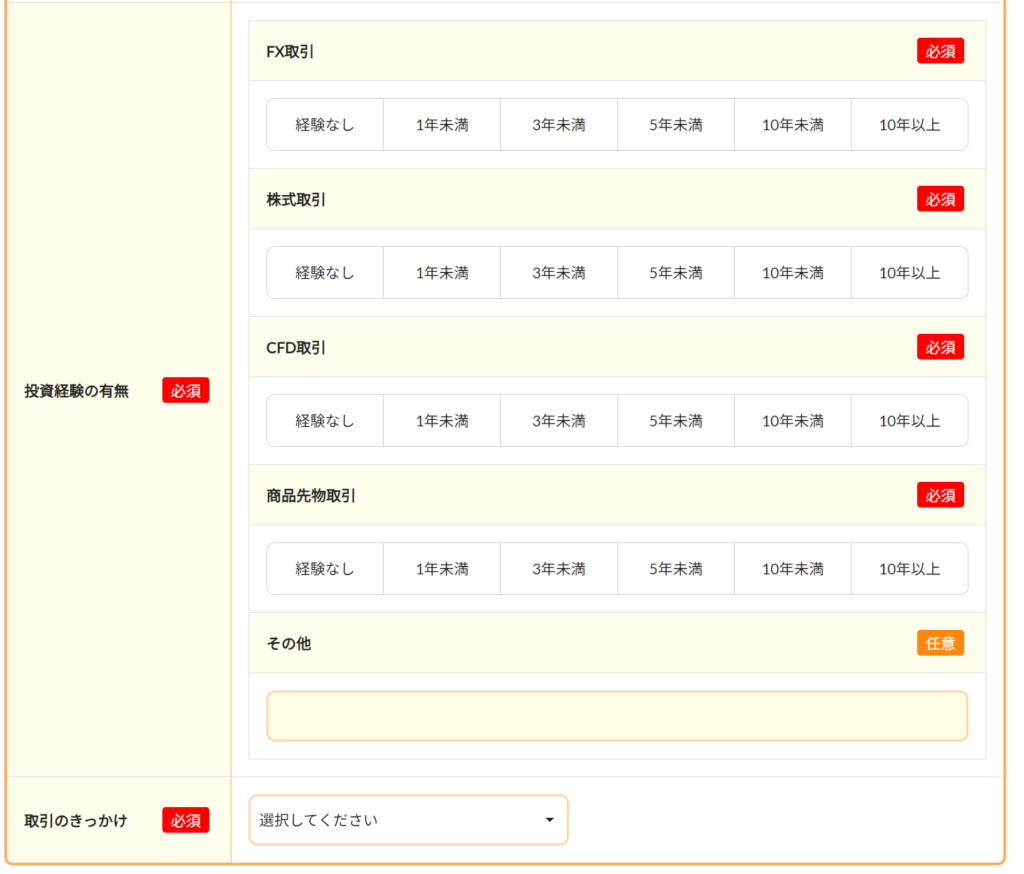The width and height of the screenshot is (1024, 874).
Task: Select 1年未満 for 商品先物取引
Action: pos(442,569)
